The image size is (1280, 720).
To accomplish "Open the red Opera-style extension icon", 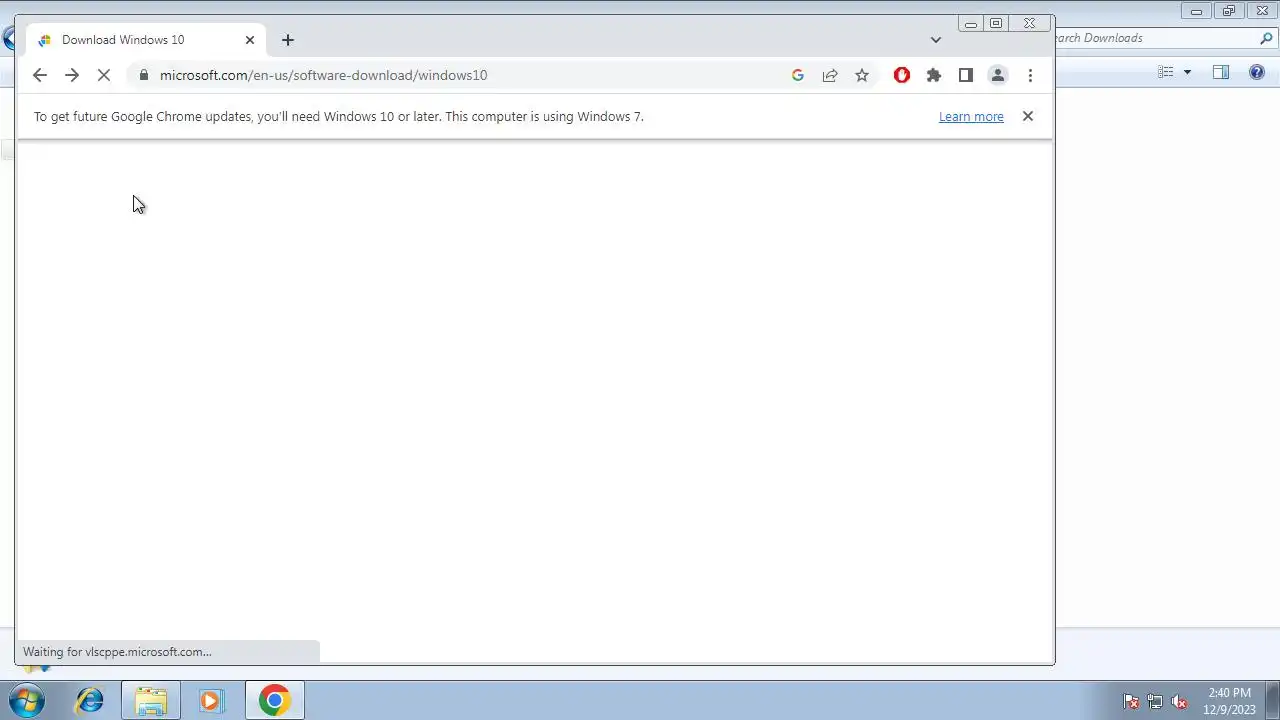I will [902, 75].
